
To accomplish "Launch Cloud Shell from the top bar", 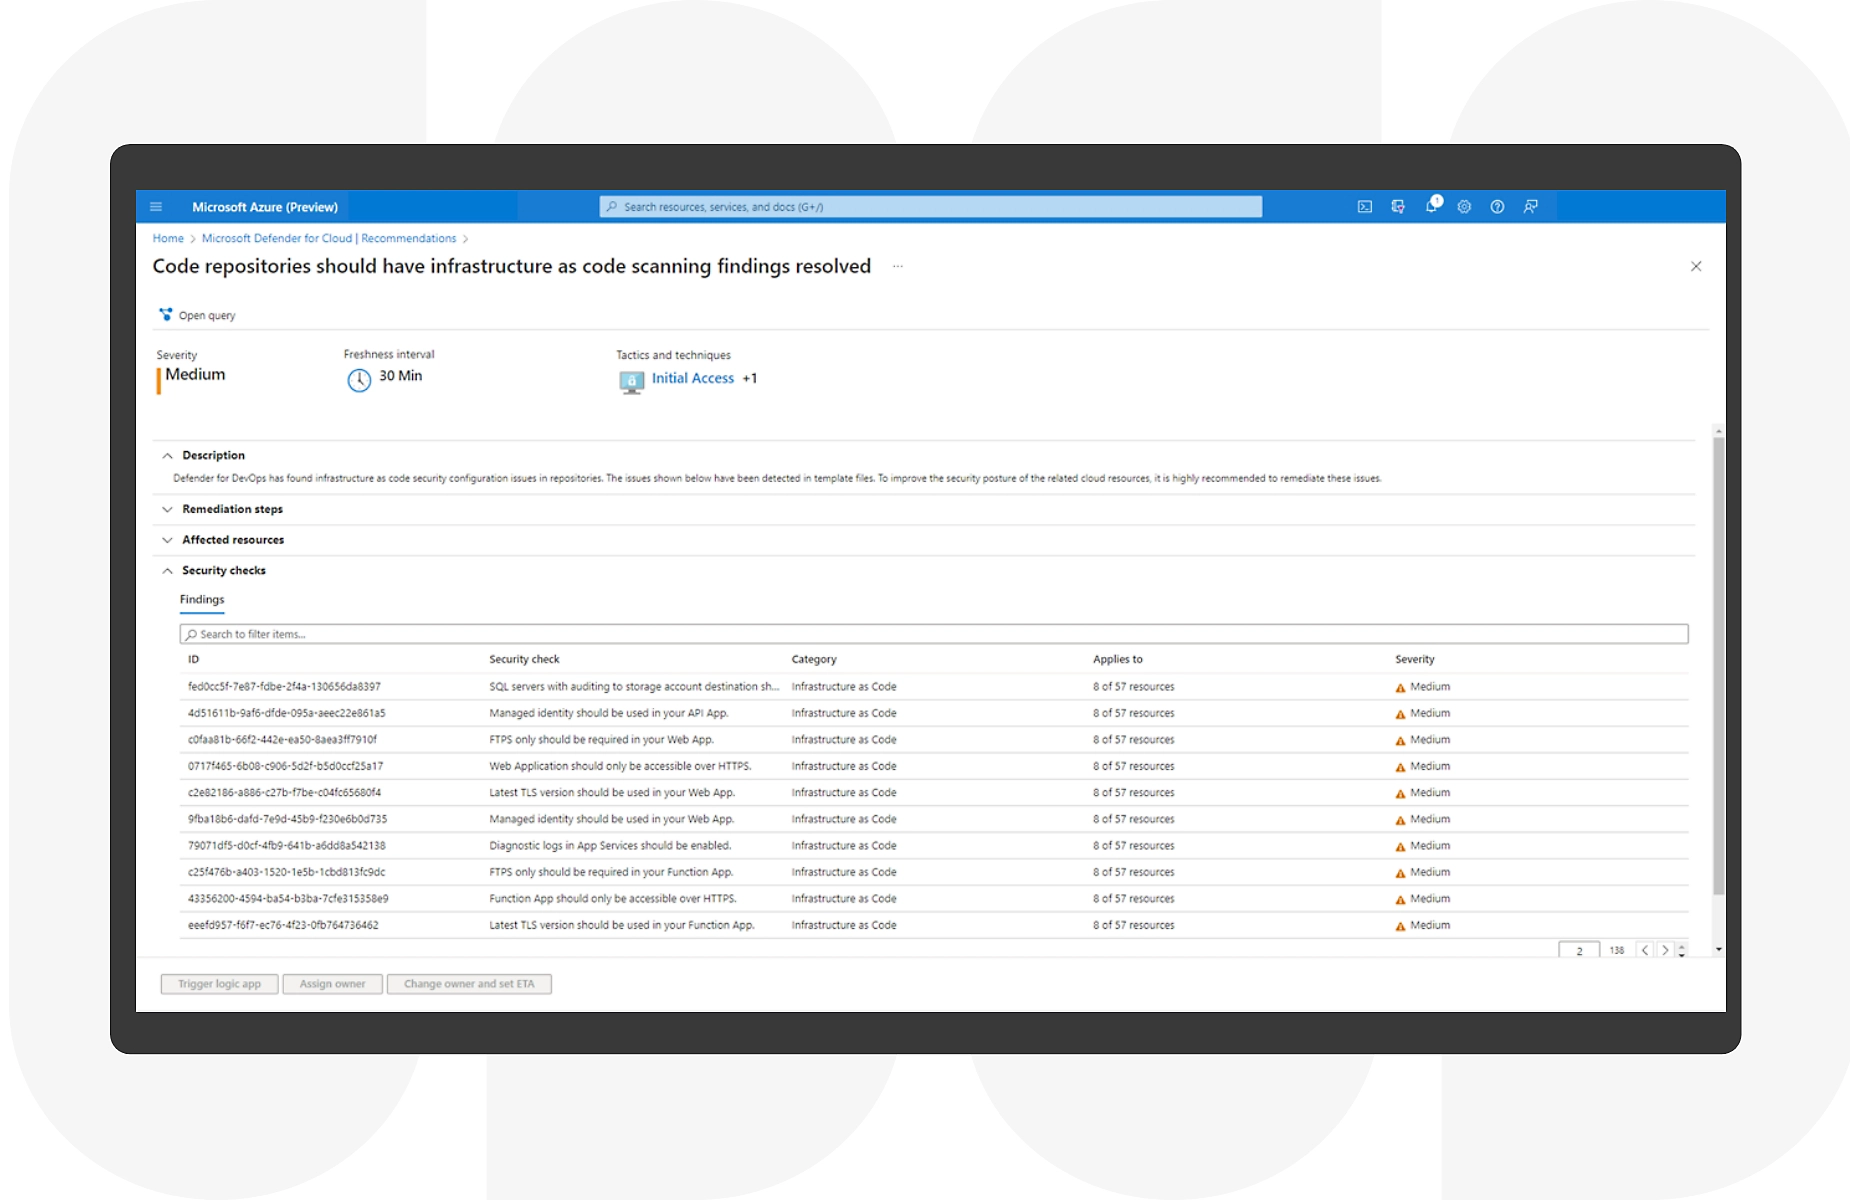I will pos(1364,207).
